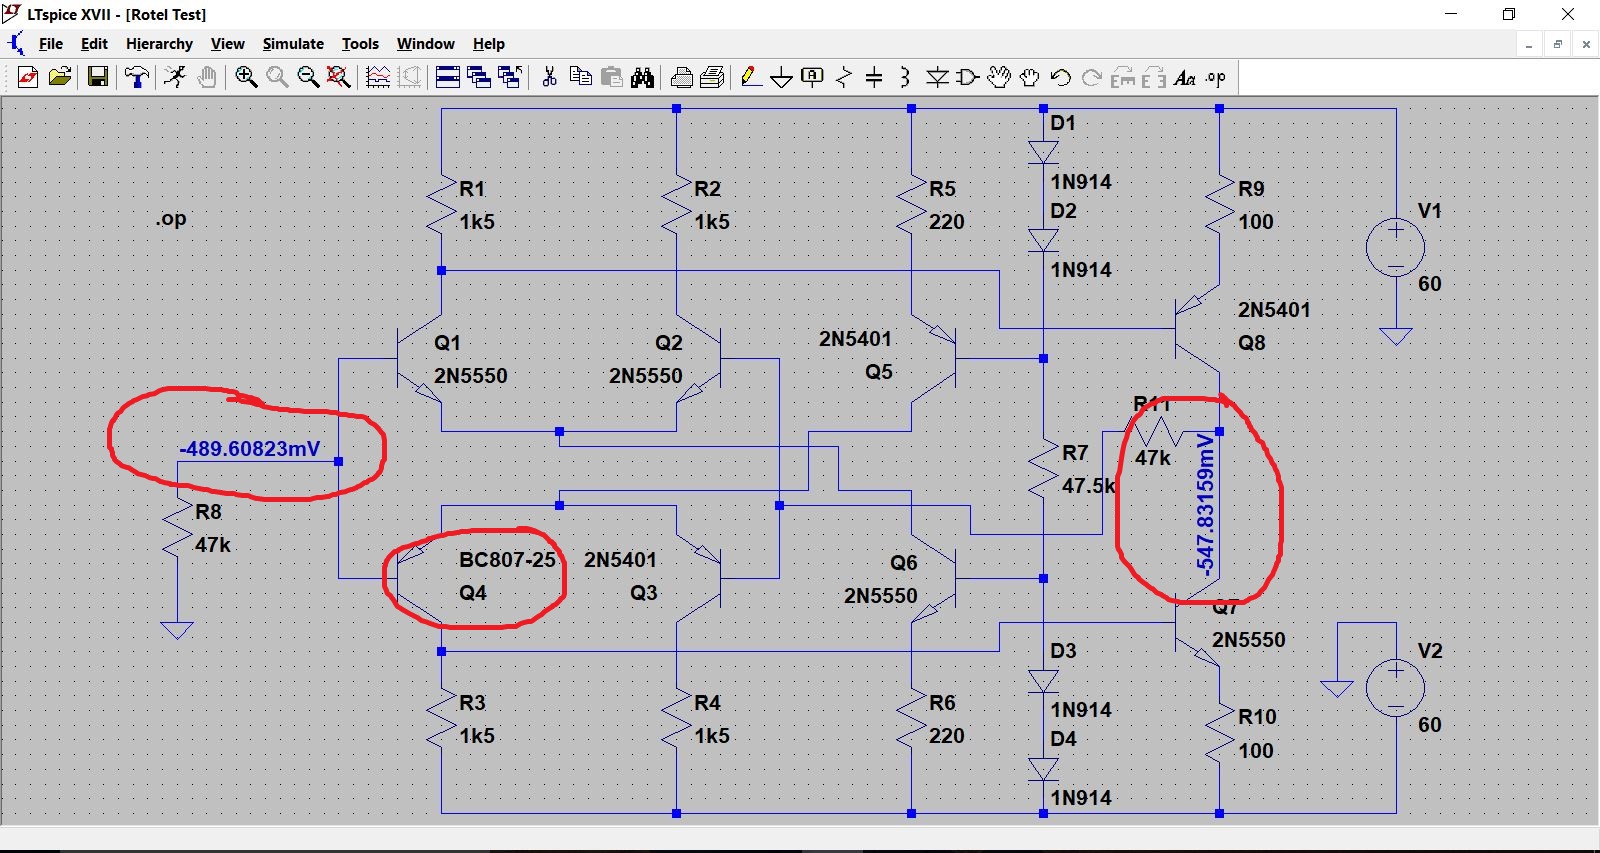Run the simulation with running-man icon

tap(175, 77)
